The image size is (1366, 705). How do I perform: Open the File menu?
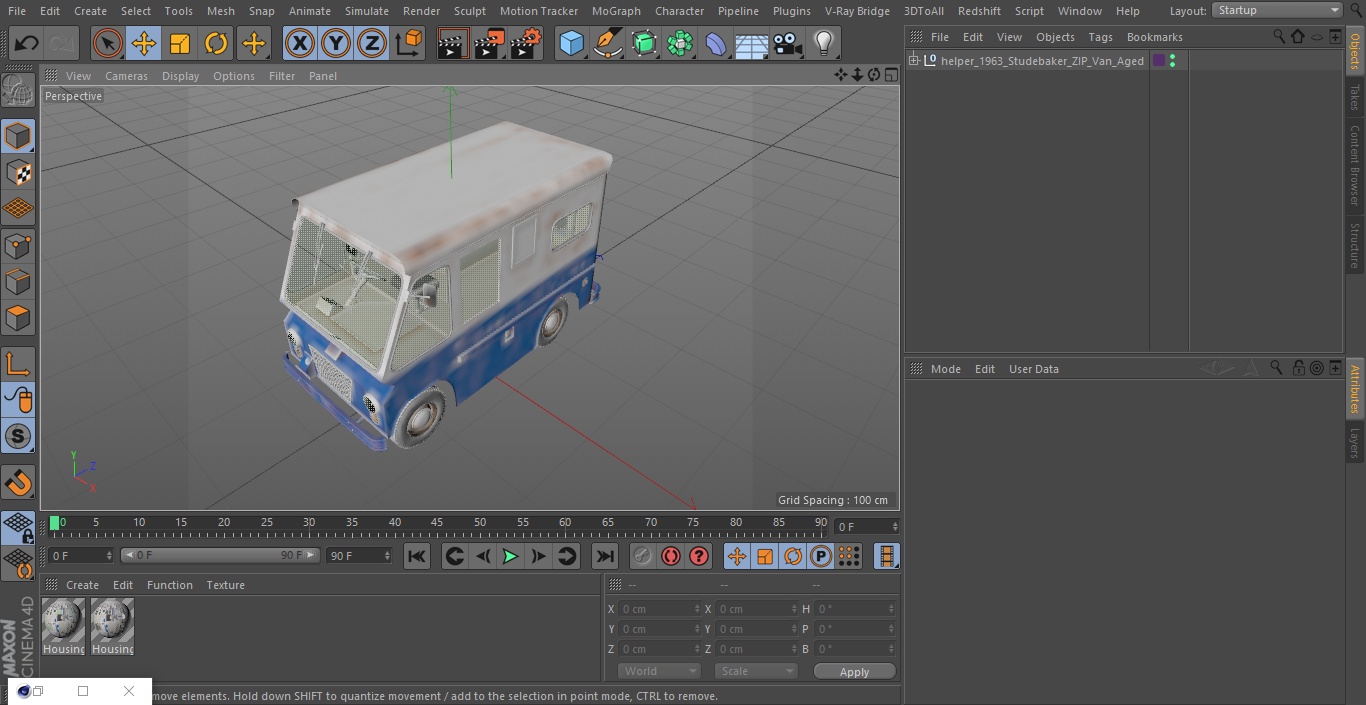(x=16, y=10)
